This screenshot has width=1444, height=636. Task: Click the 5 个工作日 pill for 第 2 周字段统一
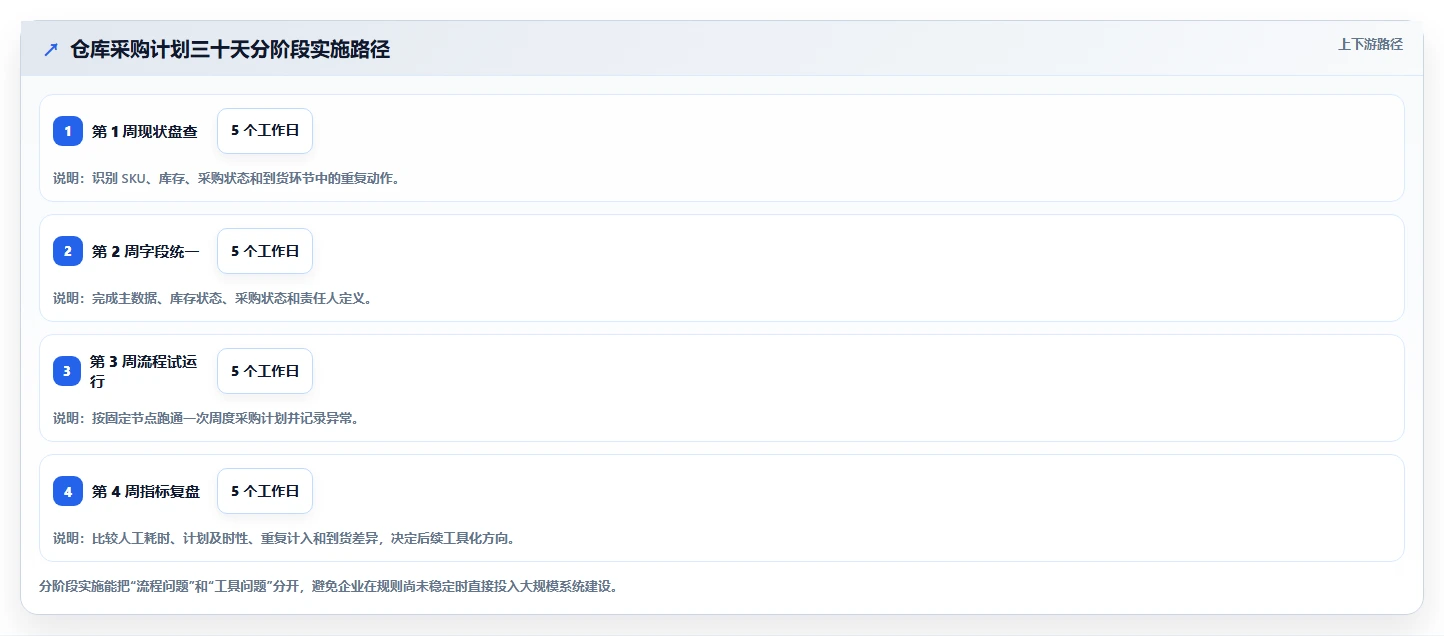click(x=265, y=251)
